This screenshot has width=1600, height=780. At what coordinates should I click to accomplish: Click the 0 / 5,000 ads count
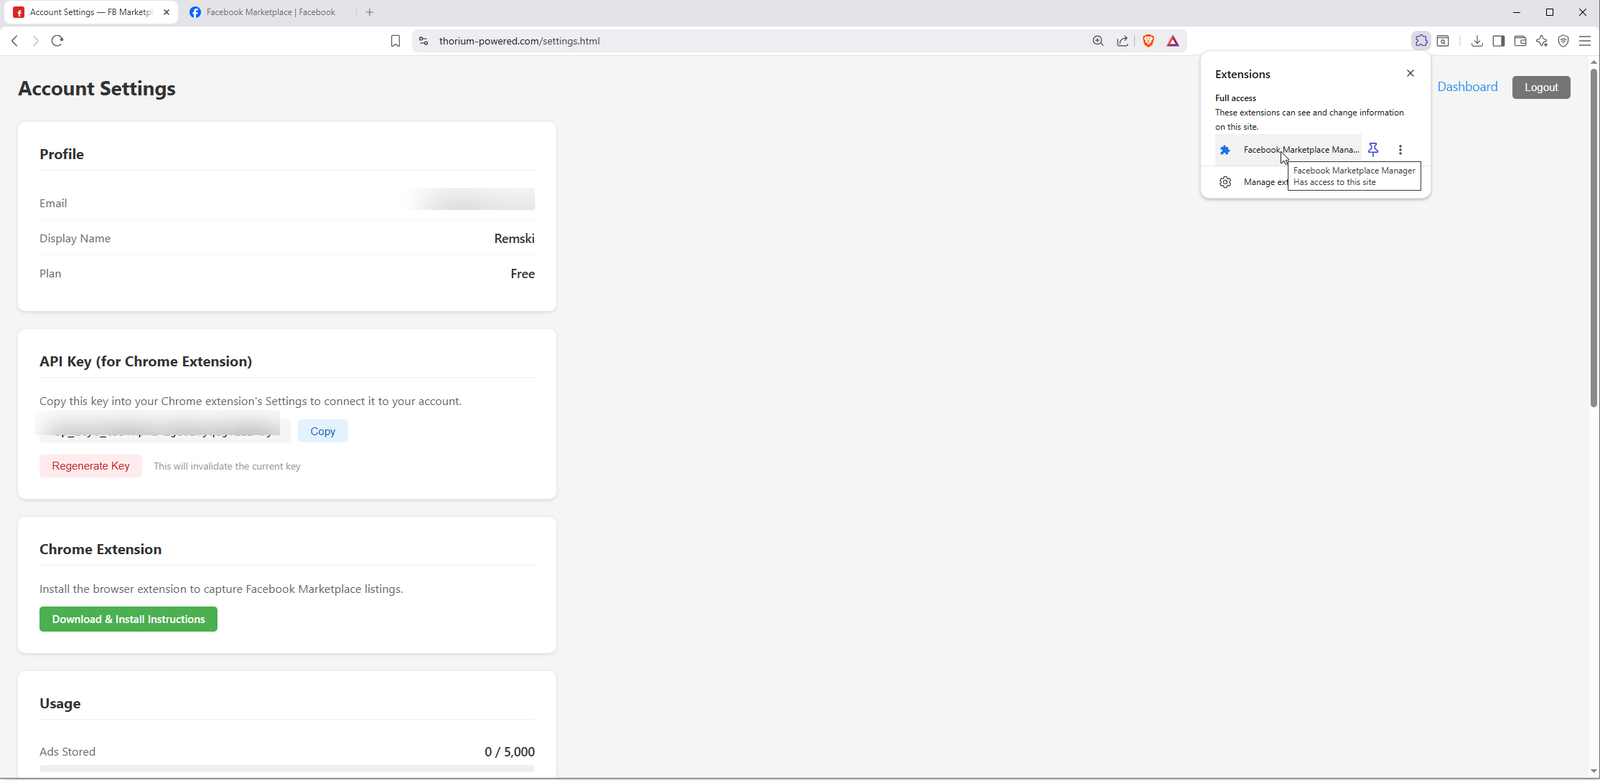[510, 752]
